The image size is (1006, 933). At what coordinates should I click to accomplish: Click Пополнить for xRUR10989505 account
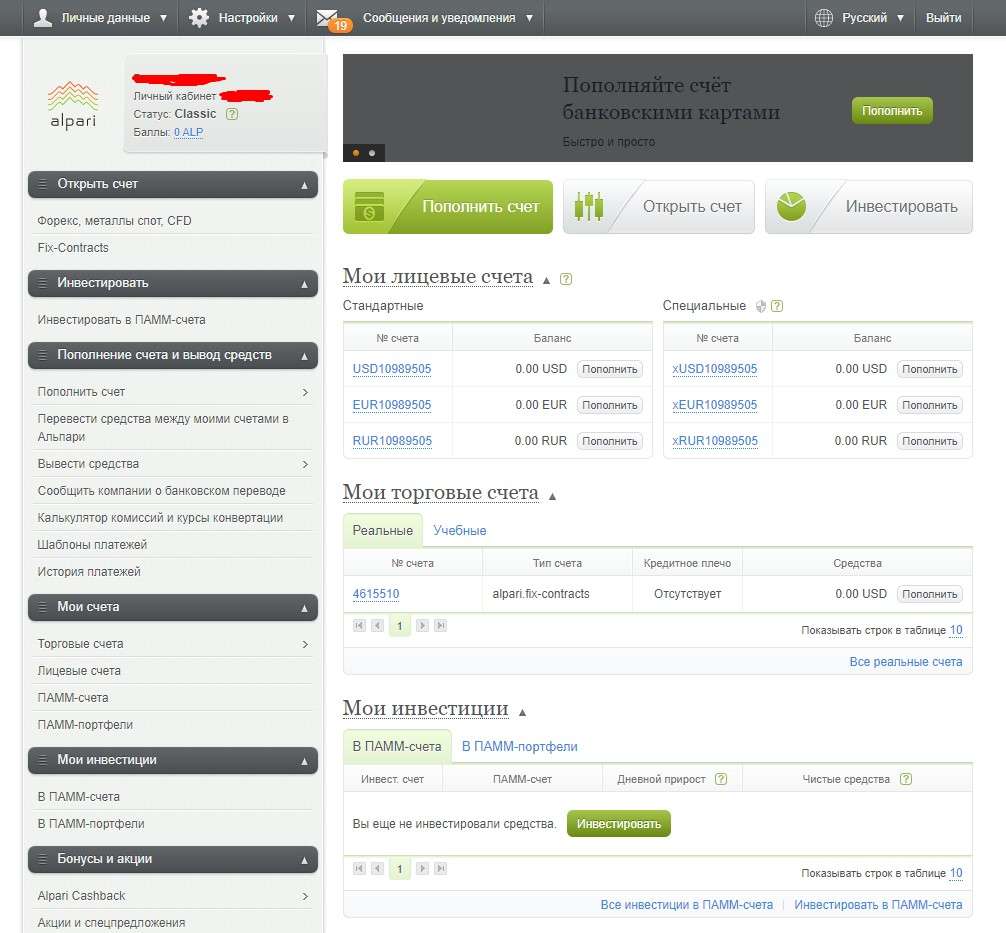click(930, 441)
